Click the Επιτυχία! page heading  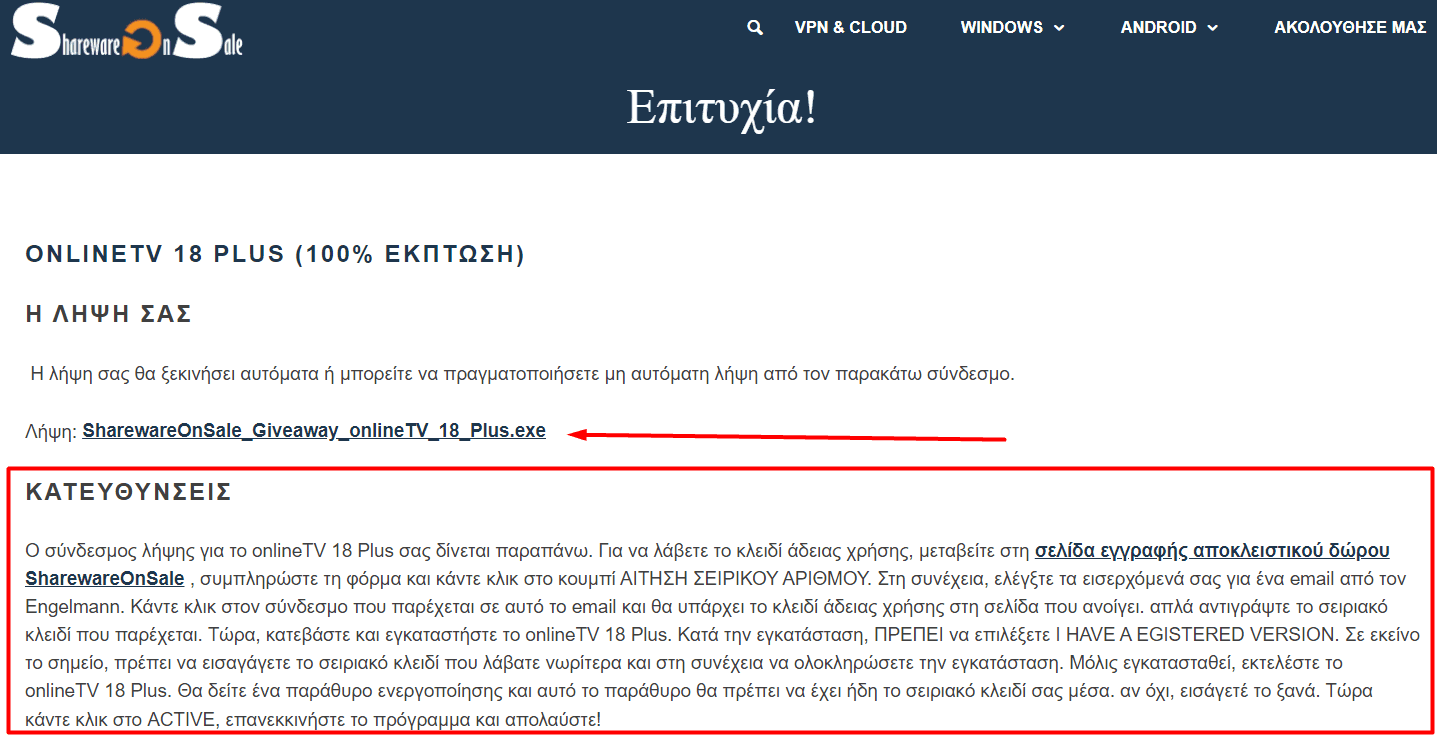[x=721, y=106]
